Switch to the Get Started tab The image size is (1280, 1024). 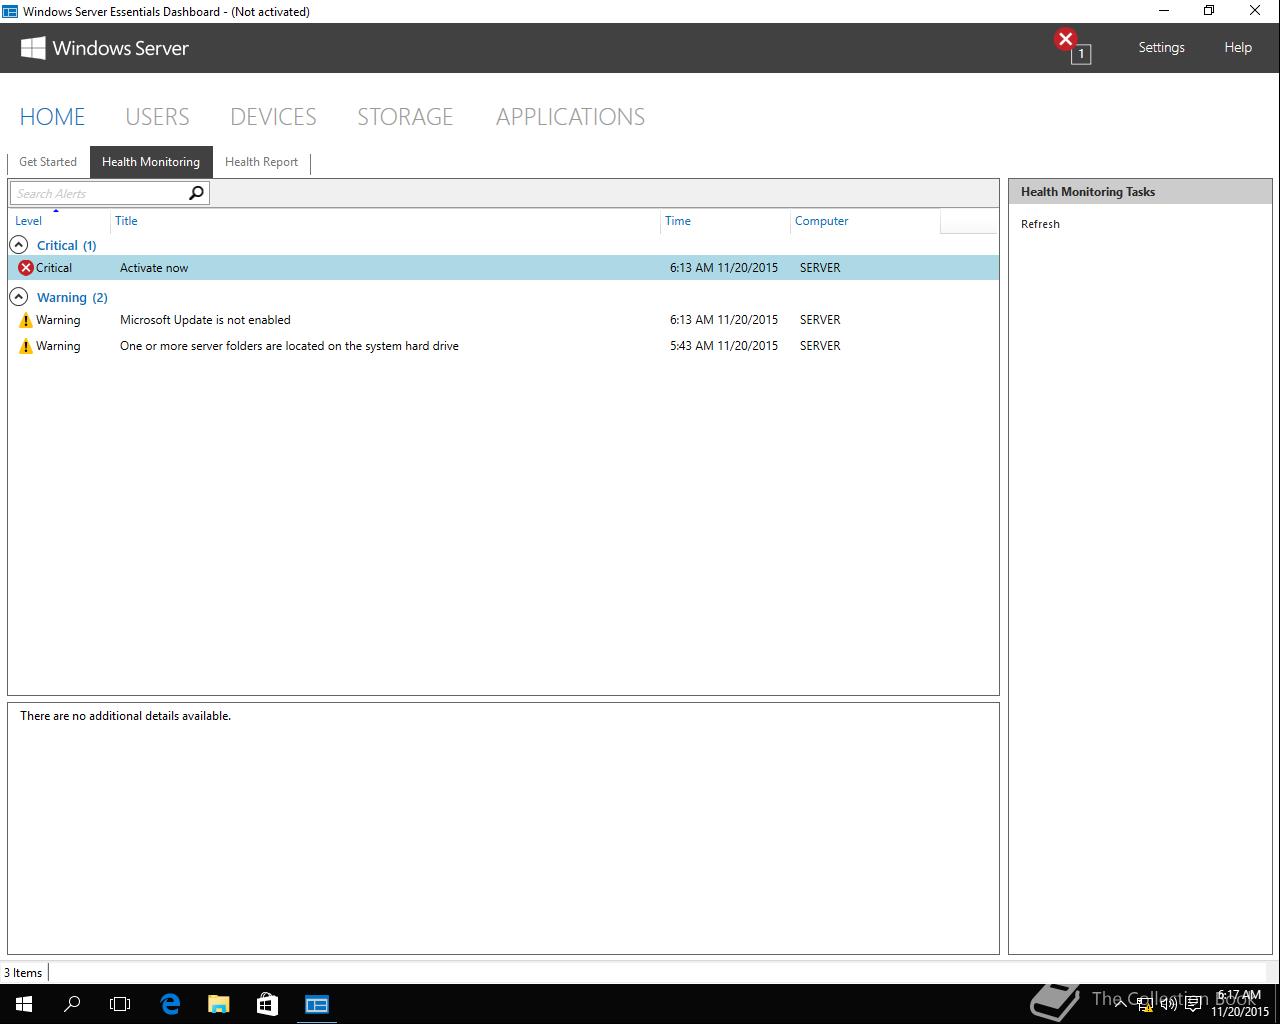(x=48, y=162)
